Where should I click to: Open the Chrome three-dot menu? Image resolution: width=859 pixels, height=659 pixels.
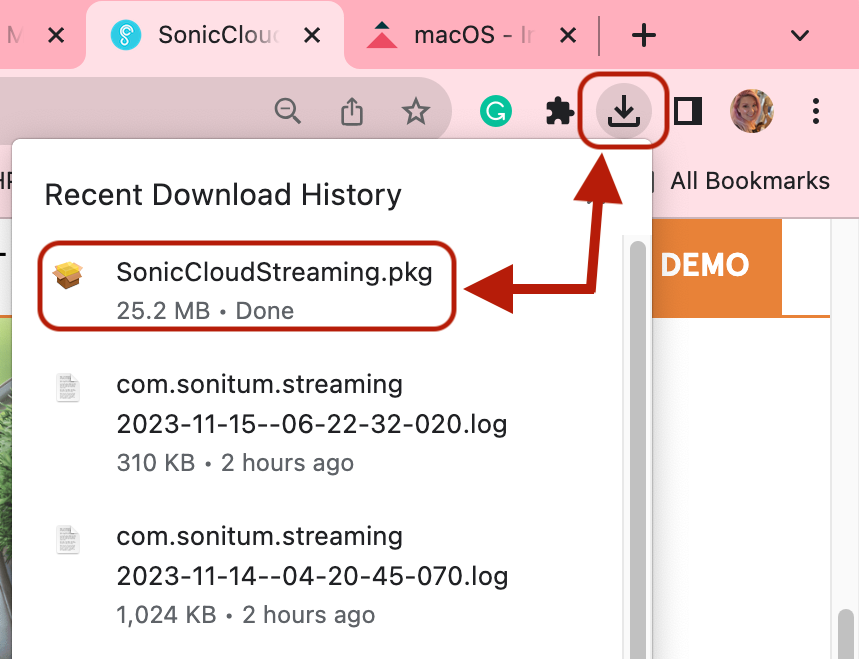tap(816, 111)
